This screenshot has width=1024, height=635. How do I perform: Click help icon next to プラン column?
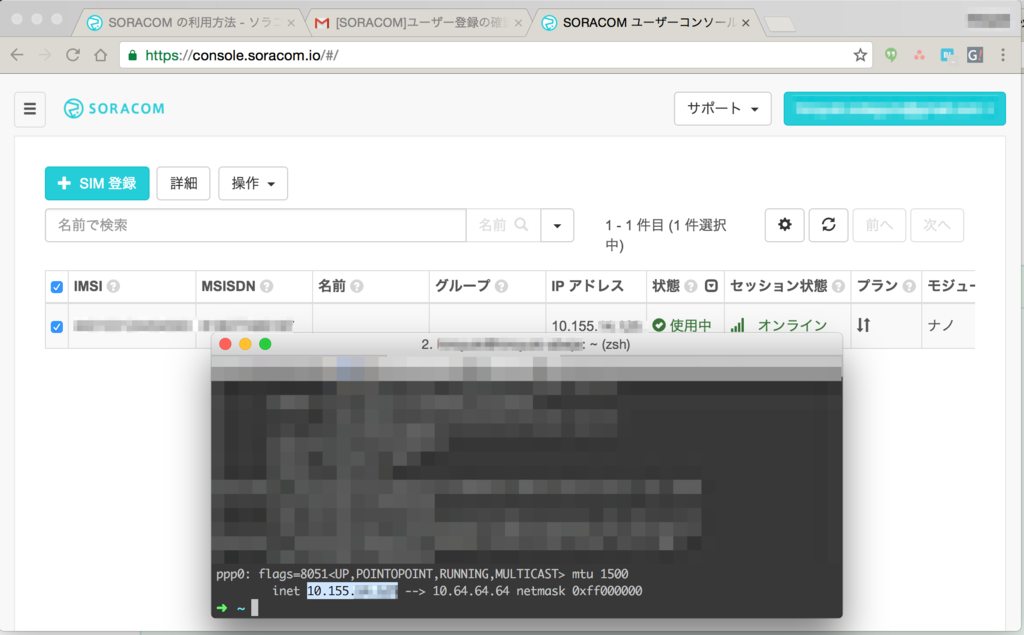click(x=909, y=286)
